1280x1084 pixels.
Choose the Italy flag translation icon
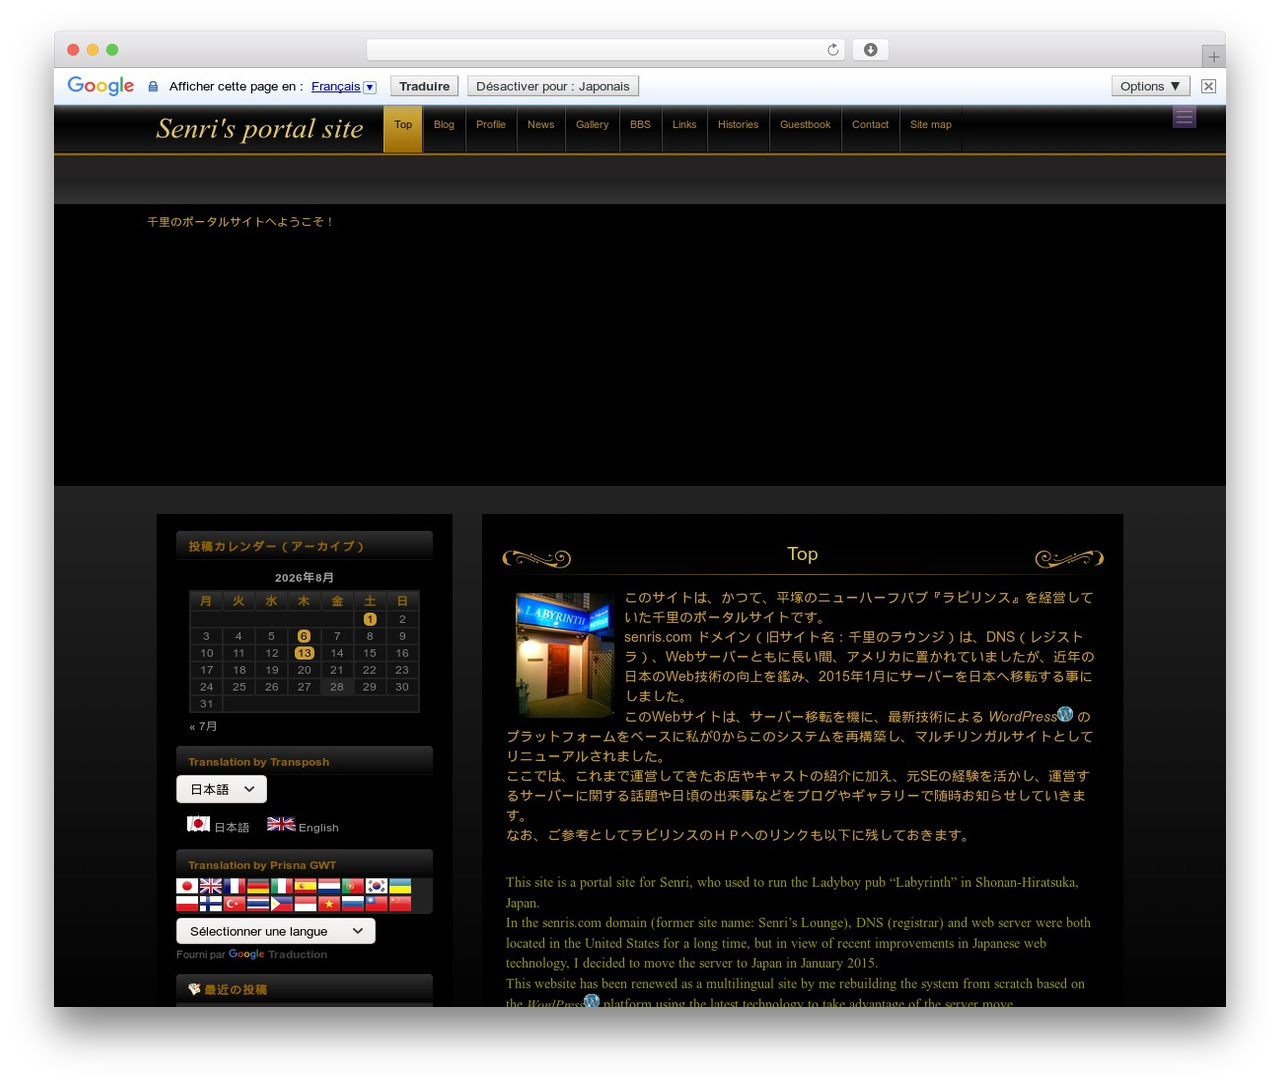pos(282,886)
